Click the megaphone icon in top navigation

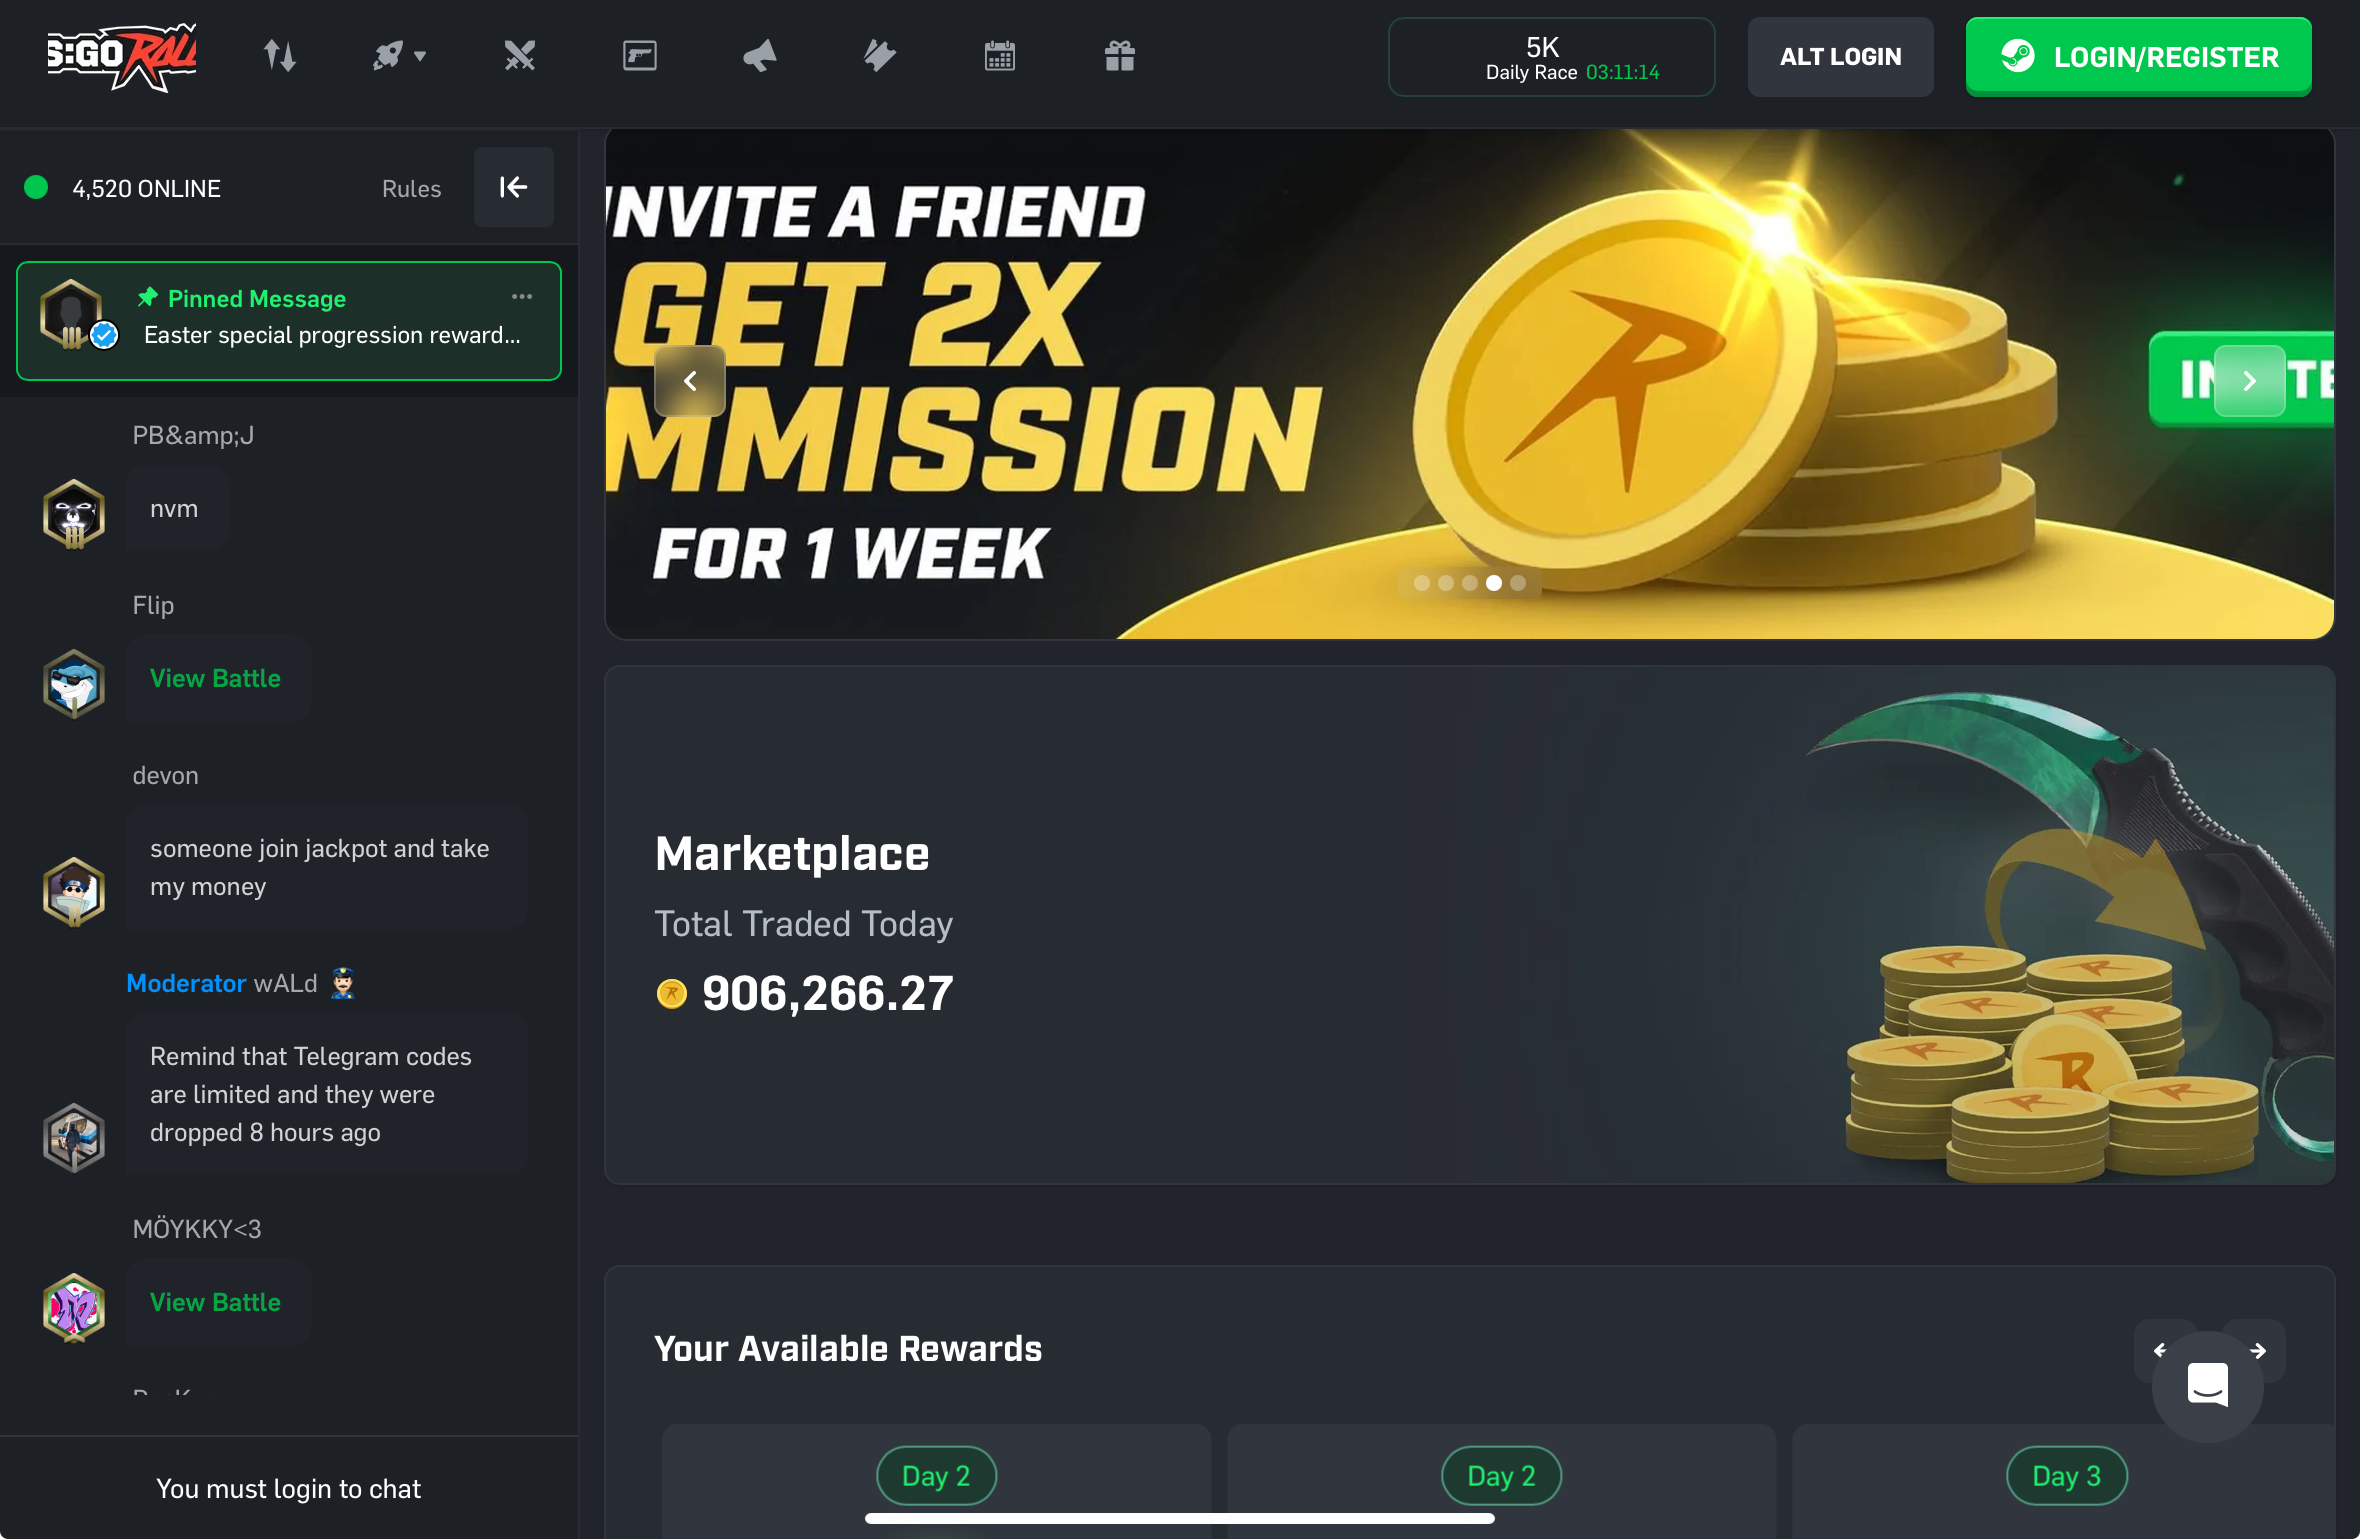point(760,56)
